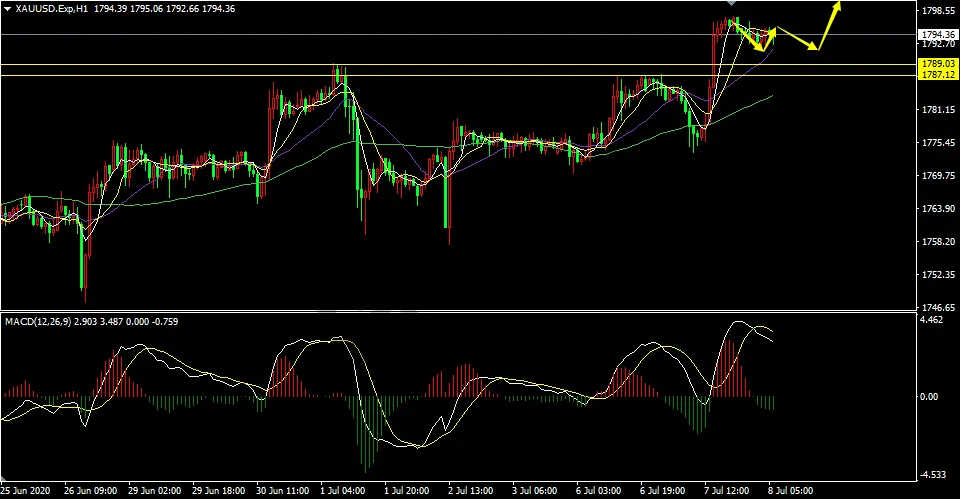960x499 pixels.
Task: Click the 1781.15 price scale value
Action: [938, 110]
